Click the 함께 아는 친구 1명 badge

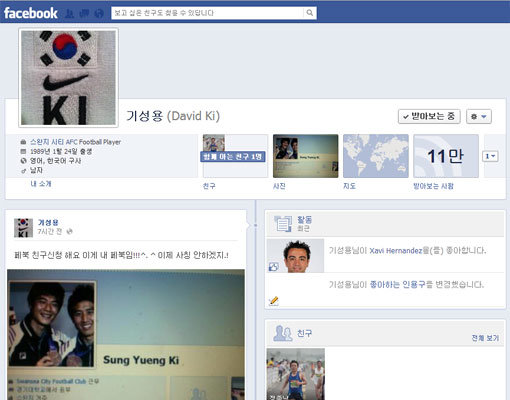233,157
